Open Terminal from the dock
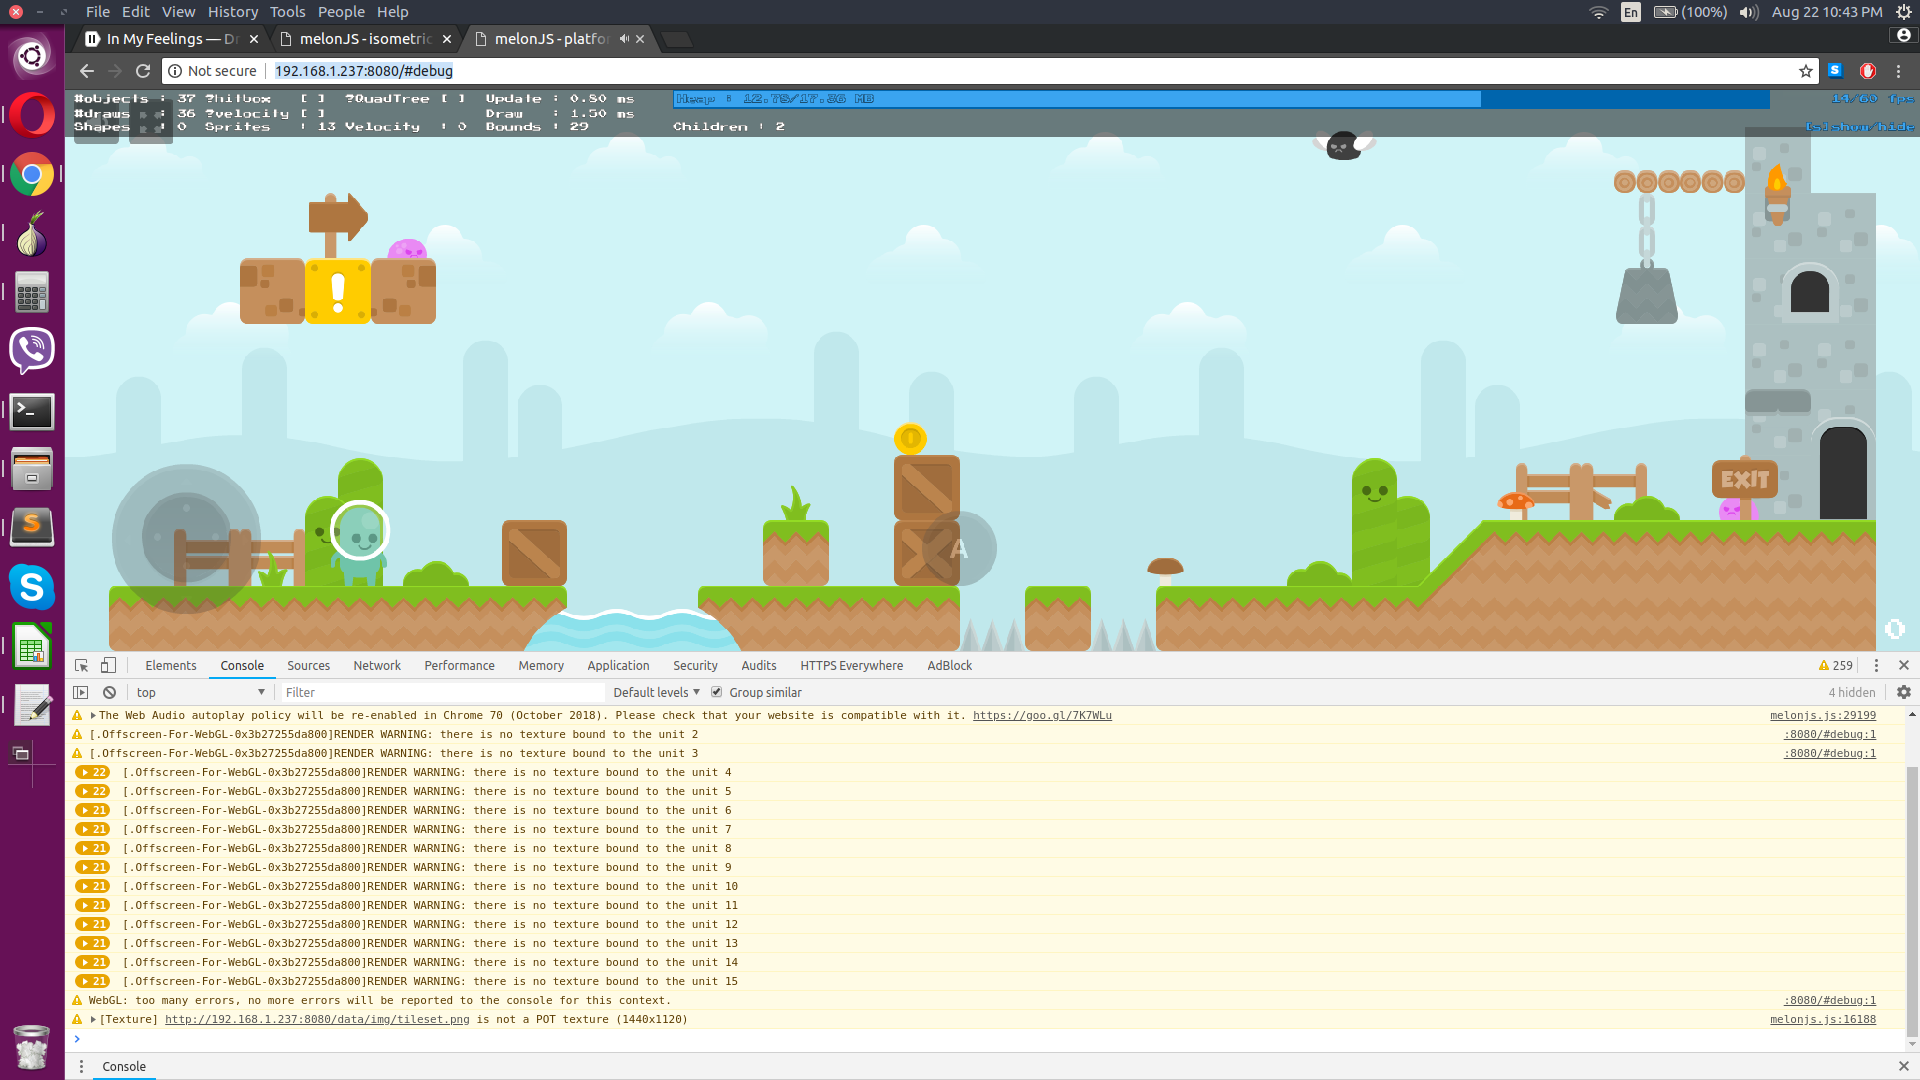1920x1080 pixels. (32, 411)
